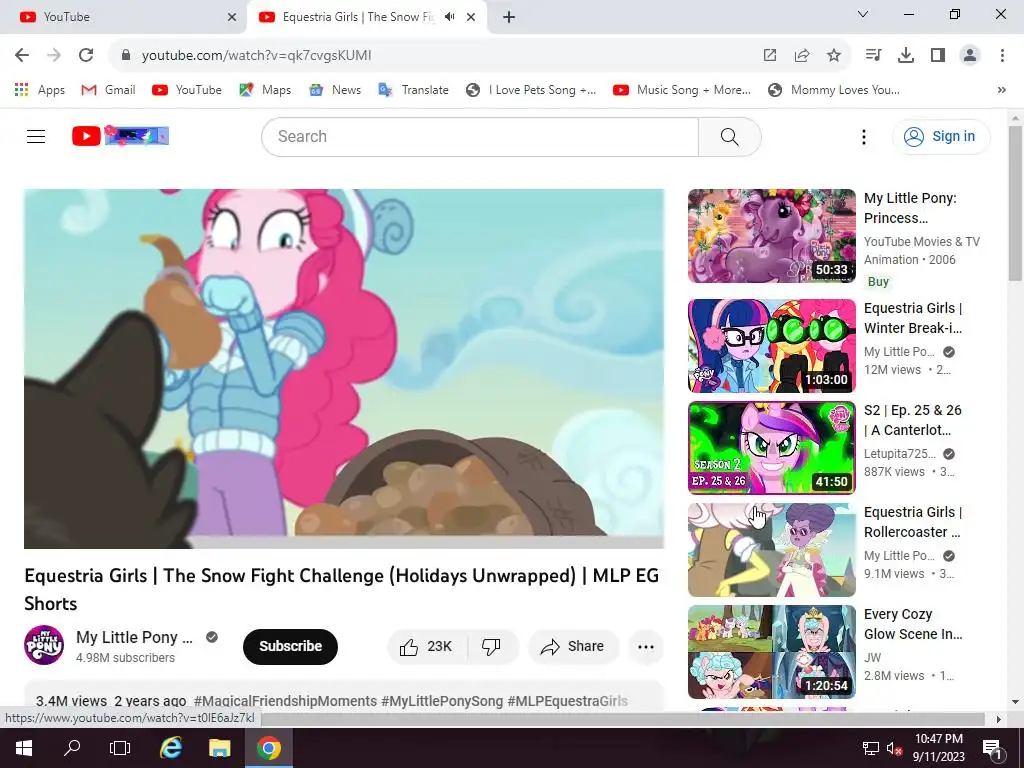Switch to the first YouTube tab
The width and height of the screenshot is (1024, 768).
[123, 17]
